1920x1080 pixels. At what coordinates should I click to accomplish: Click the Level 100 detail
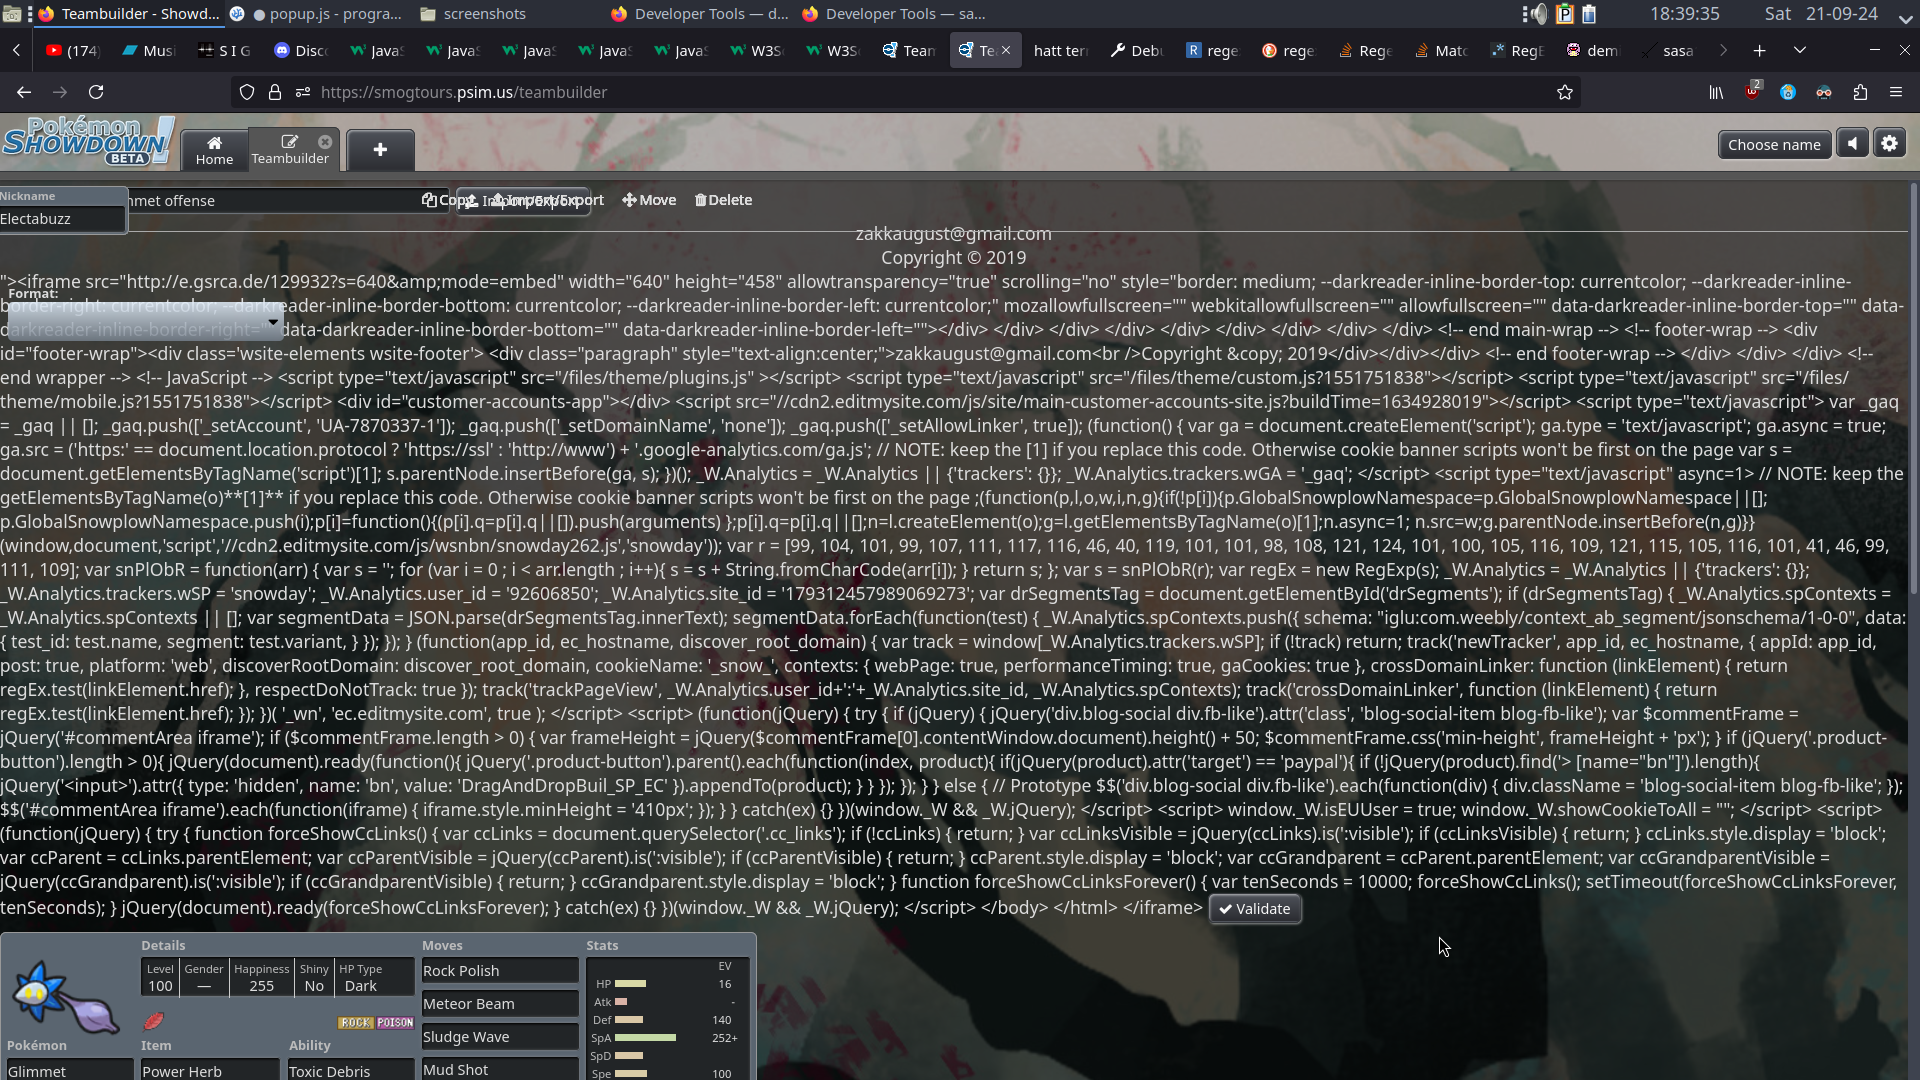[x=160, y=977]
